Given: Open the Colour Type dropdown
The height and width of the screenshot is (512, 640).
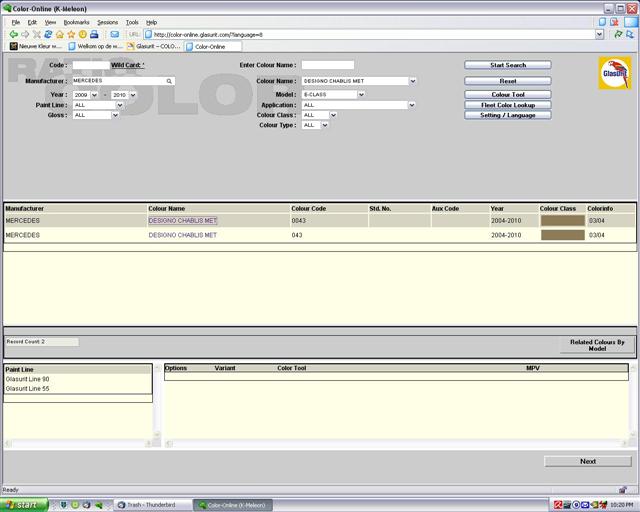Looking at the screenshot, I should 325,125.
